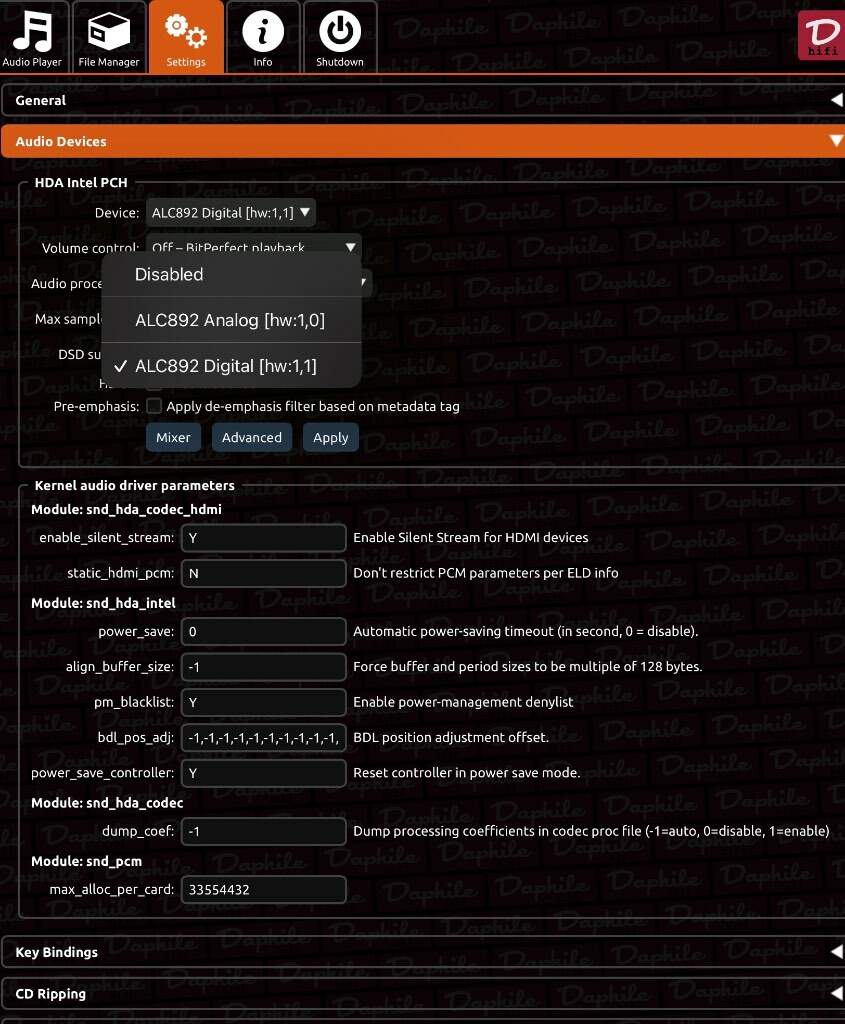Click 'HDA Intel PCH' group title
Screen dimensions: 845x1024
click(81, 182)
